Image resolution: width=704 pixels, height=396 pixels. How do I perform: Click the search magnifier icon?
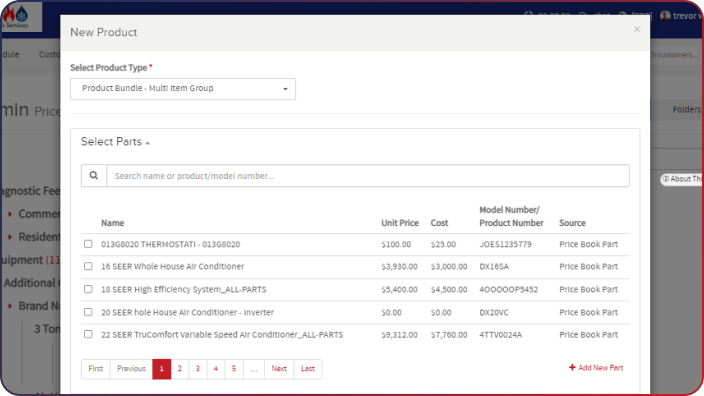93,176
